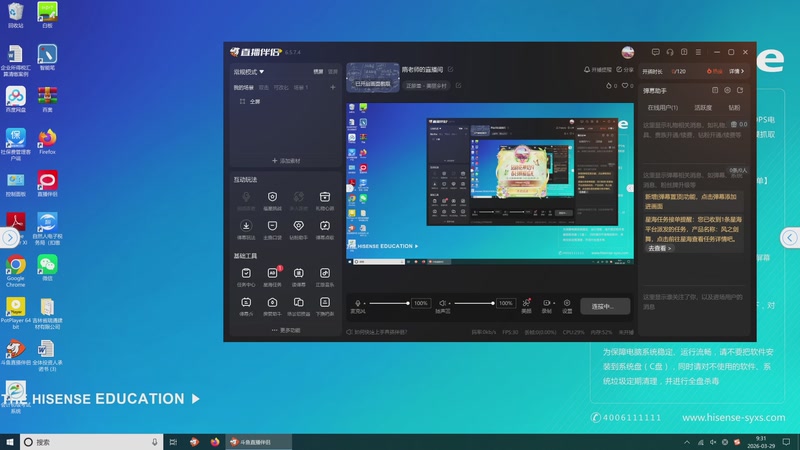Image resolution: width=800 pixels, height=450 pixels.
Task: Open the 弹幕秀 icon in basic tools
Action: click(246, 303)
